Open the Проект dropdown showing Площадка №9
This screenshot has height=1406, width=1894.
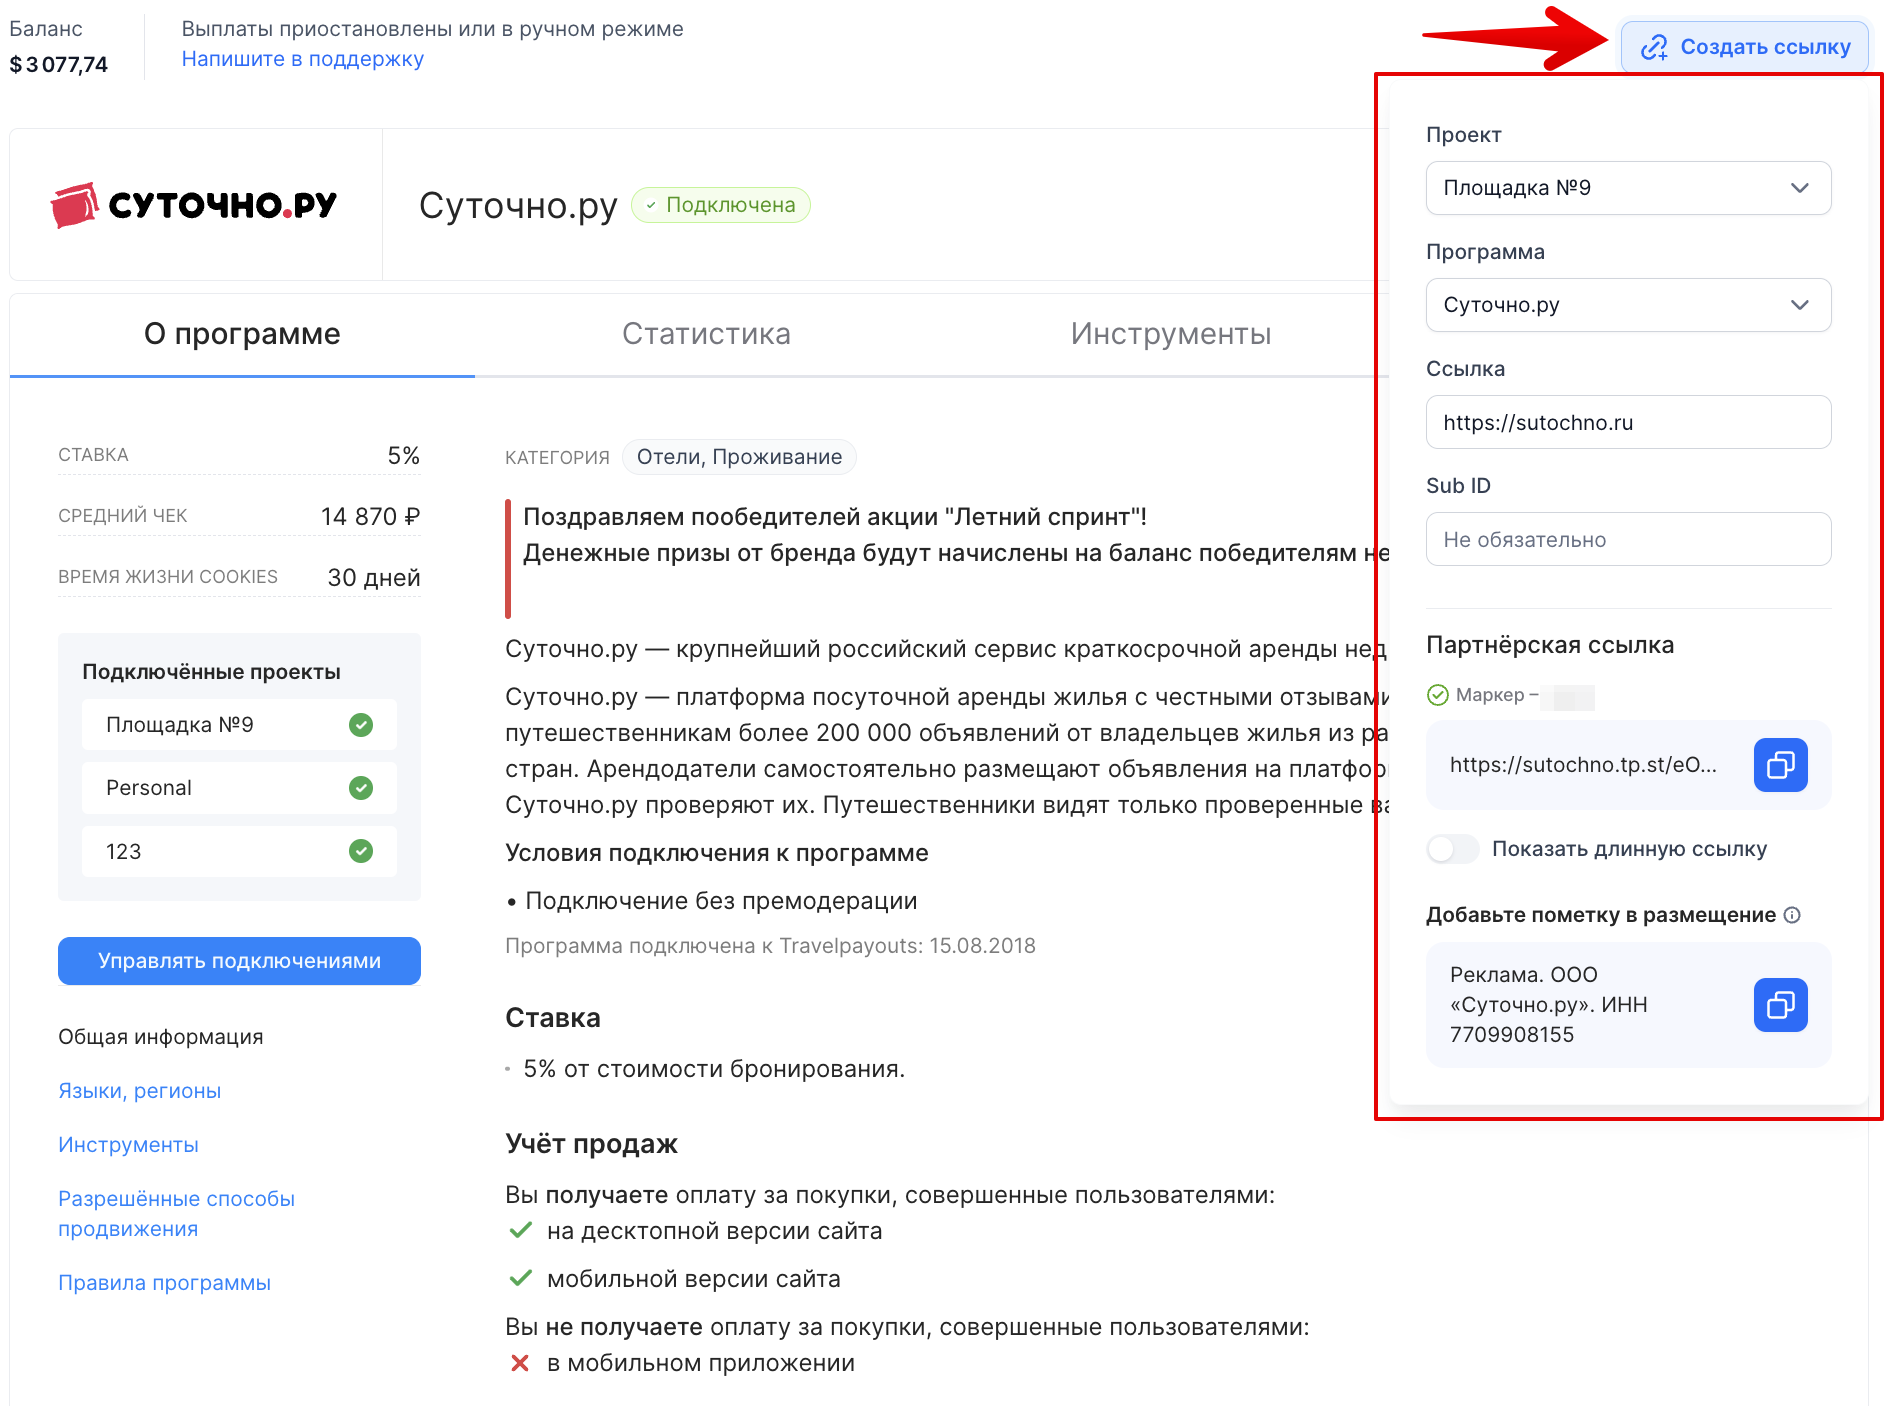(1628, 188)
